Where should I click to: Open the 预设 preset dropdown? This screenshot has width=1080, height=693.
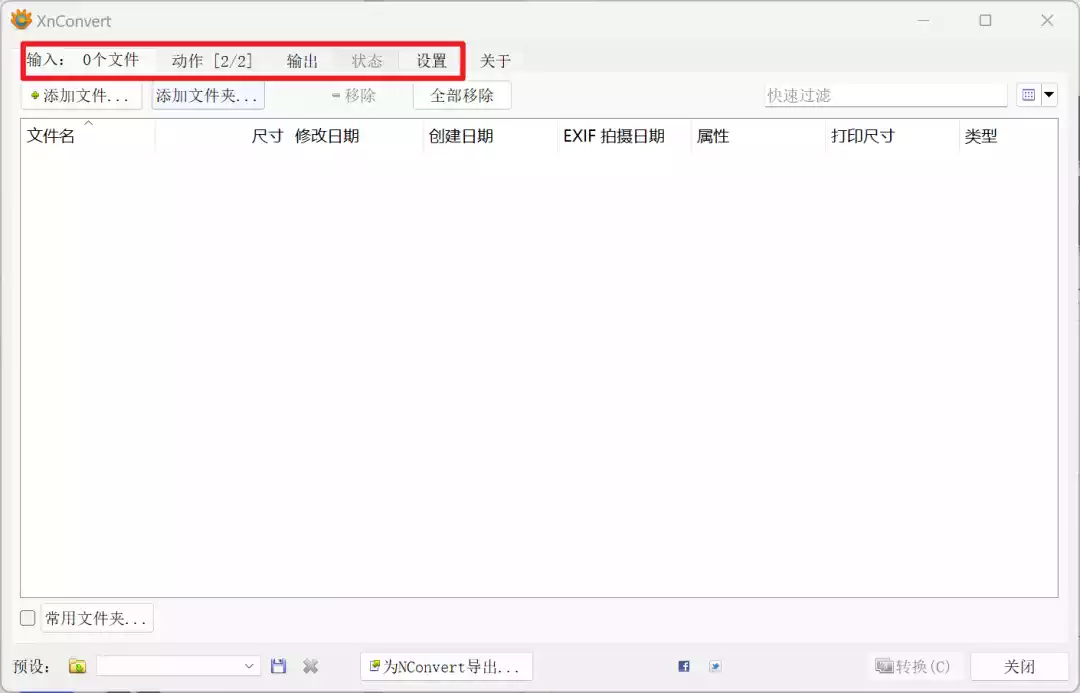[178, 666]
